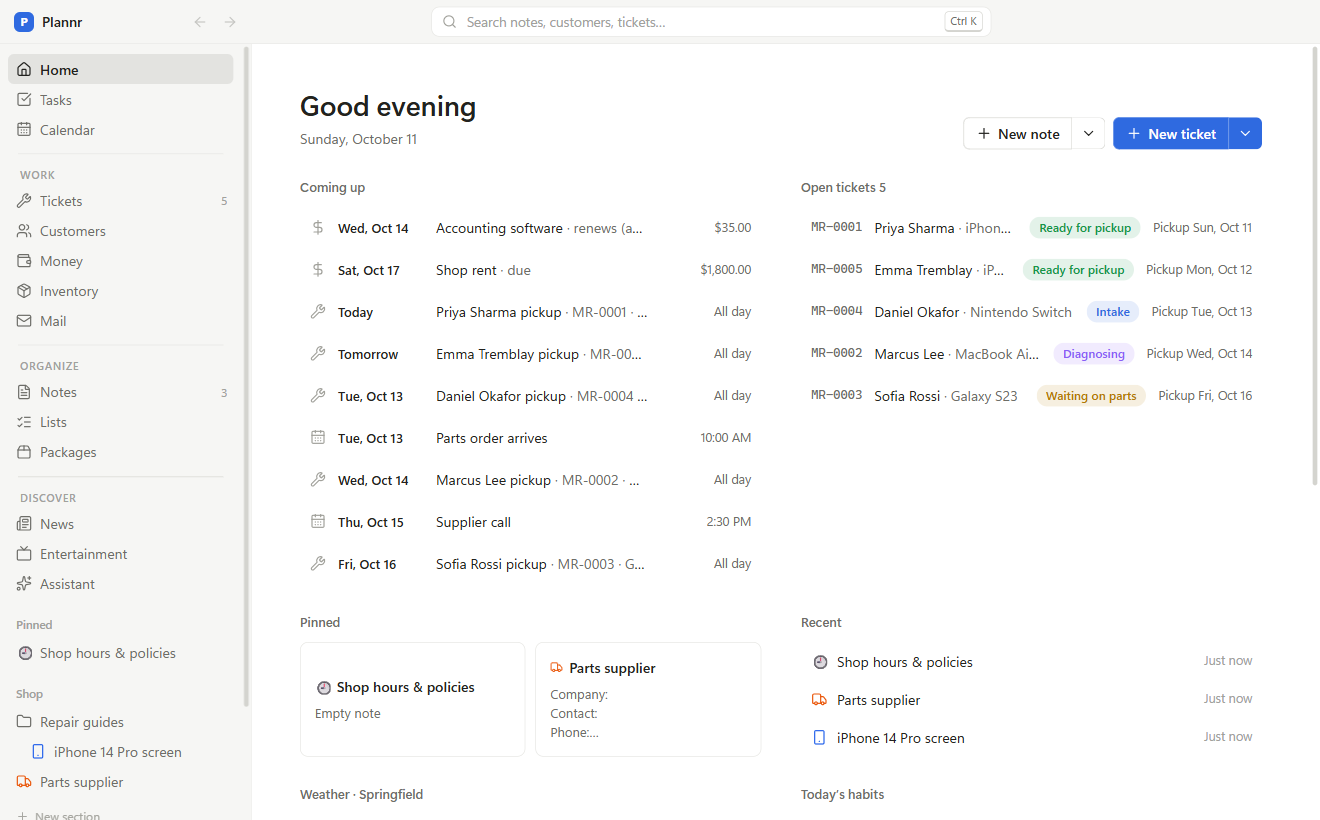Click the Mail envelope icon
1320x820 pixels.
pyautogui.click(x=24, y=321)
